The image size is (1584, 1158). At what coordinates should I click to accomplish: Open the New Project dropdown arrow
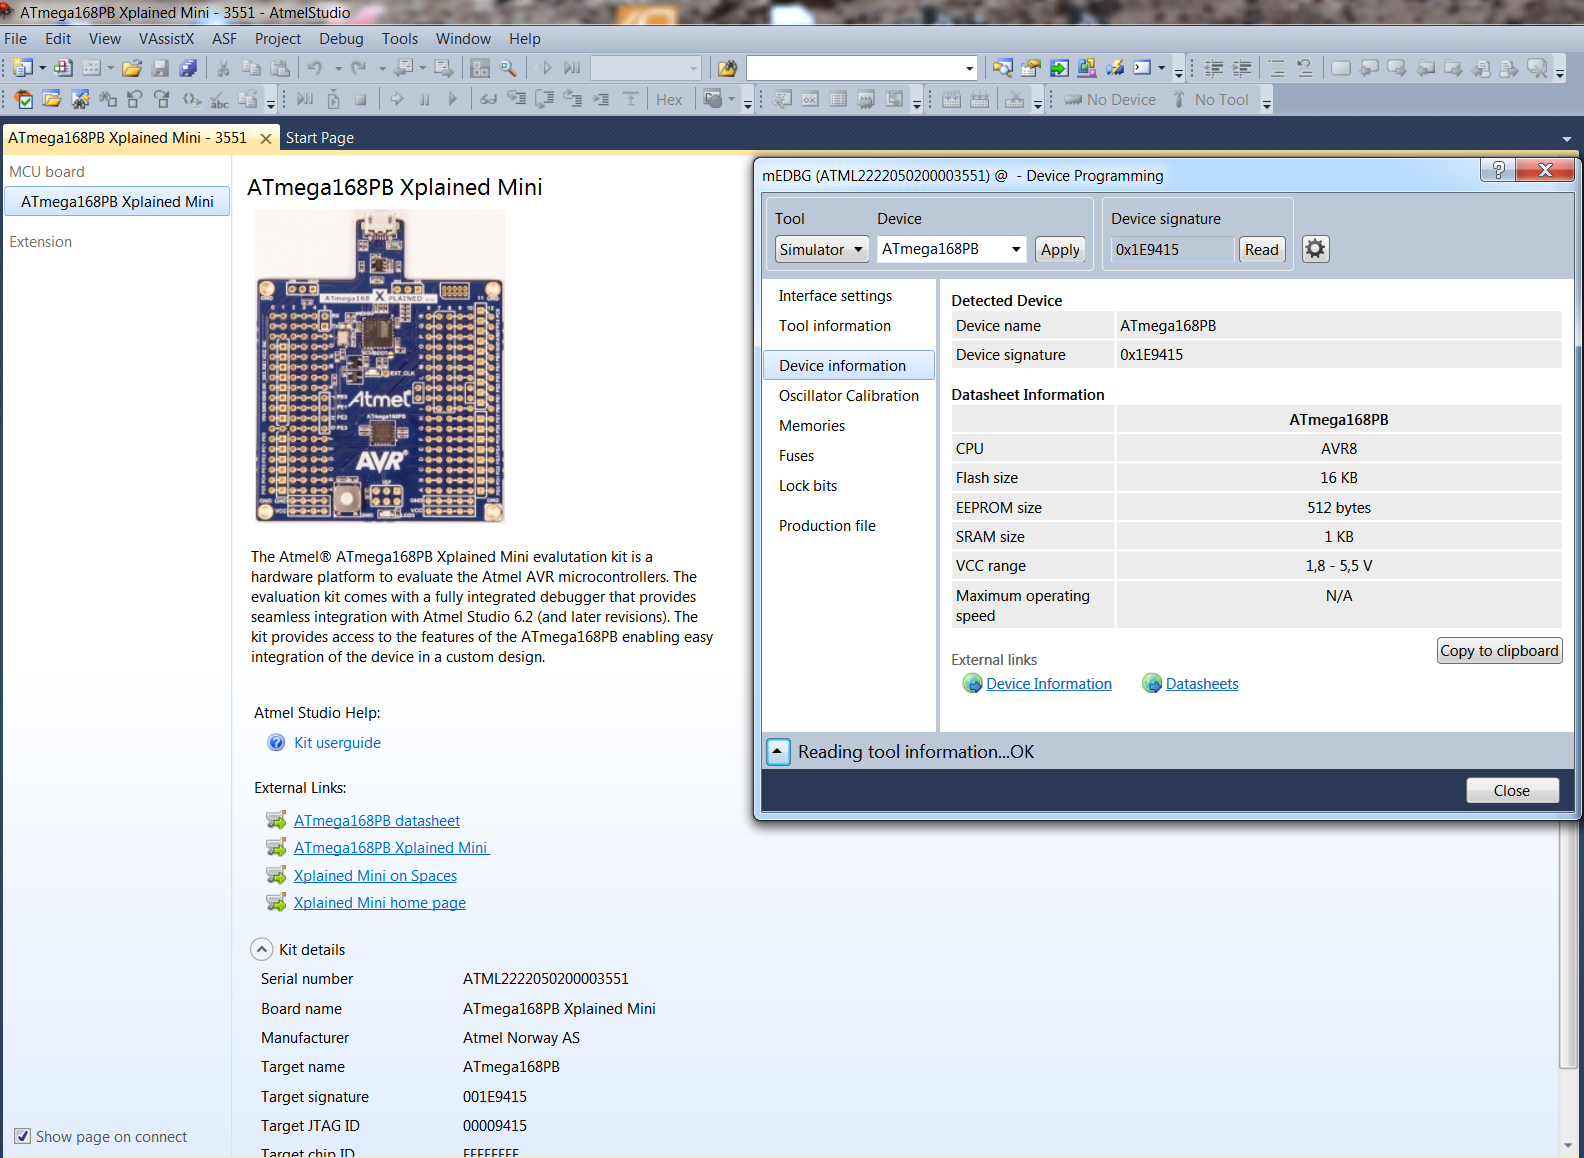click(42, 68)
